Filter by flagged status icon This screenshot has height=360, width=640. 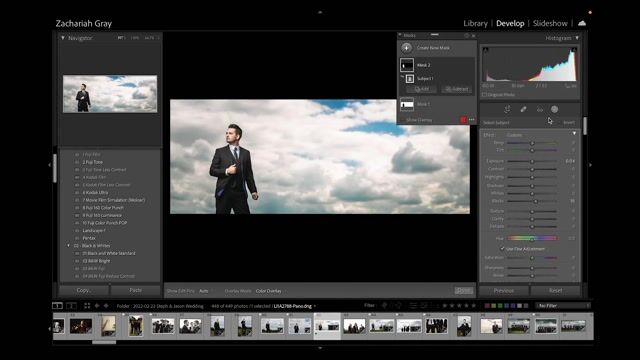point(384,305)
